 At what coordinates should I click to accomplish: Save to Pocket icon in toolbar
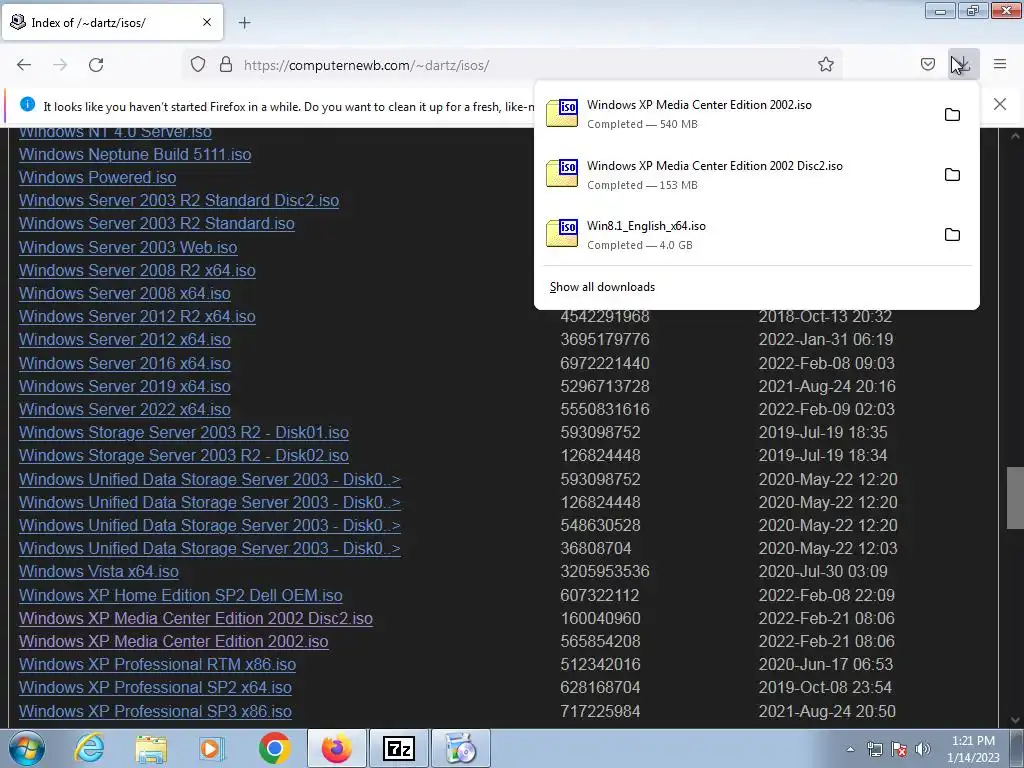[x=927, y=64]
